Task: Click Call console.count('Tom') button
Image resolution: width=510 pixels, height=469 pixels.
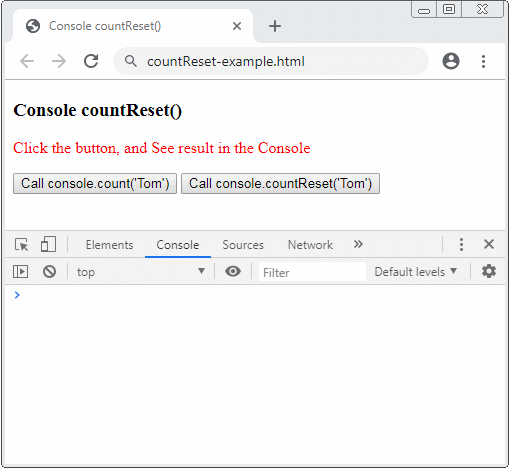Action: click(95, 183)
